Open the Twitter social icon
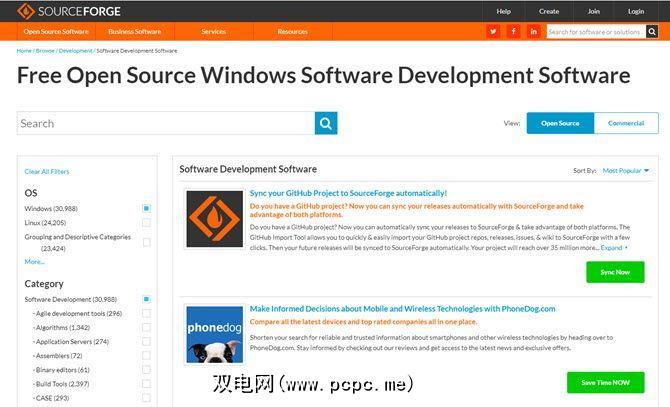 pos(493,31)
